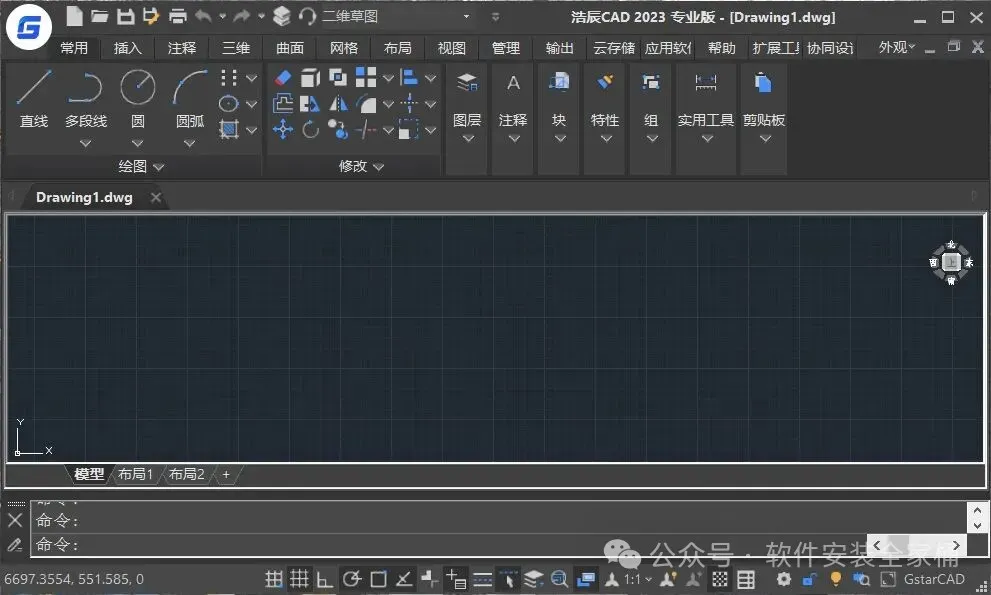Click the ellipse draw icon
This screenshot has height=595, width=991.
click(229, 104)
